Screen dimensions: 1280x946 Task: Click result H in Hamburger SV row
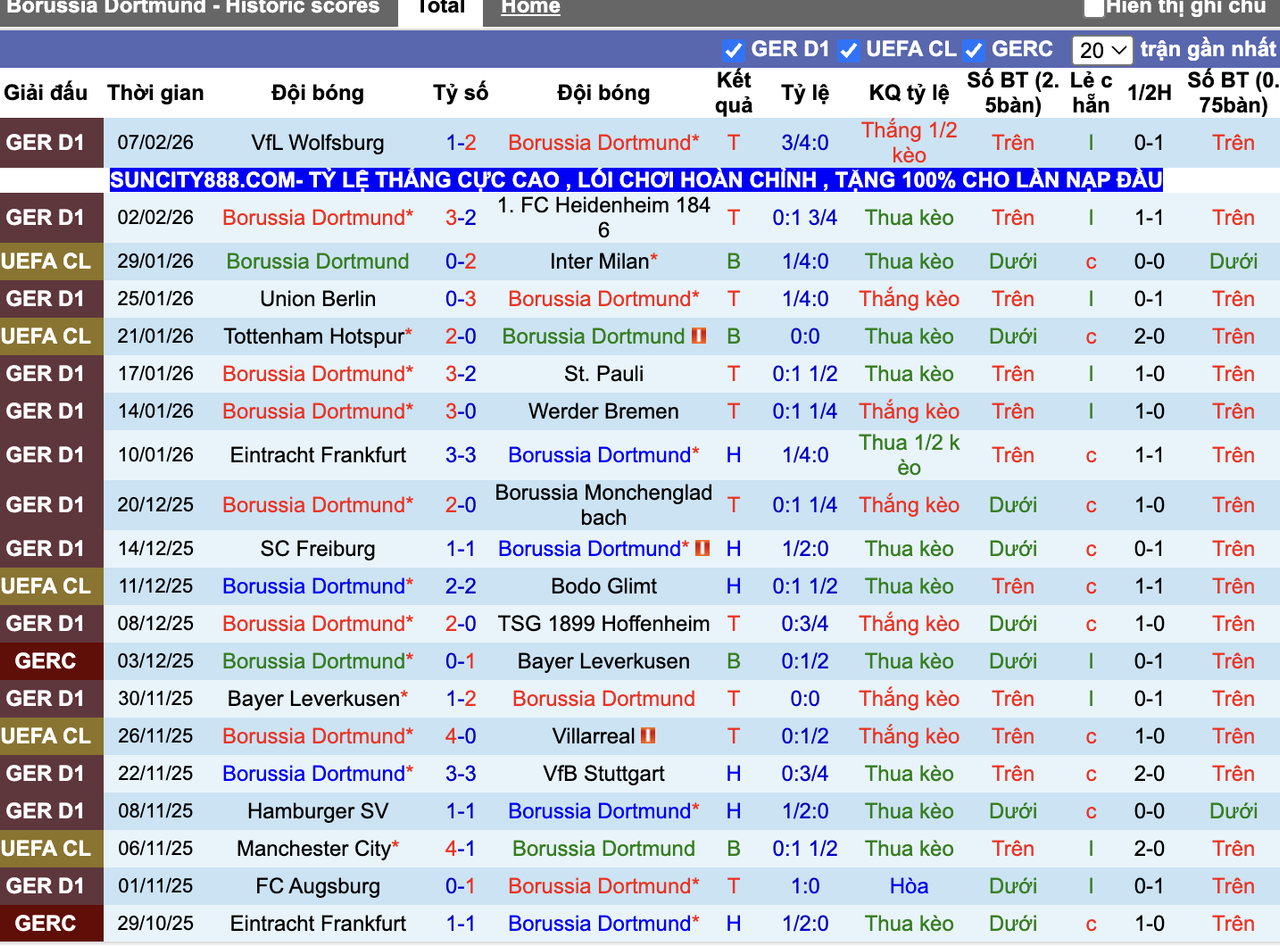tap(734, 811)
